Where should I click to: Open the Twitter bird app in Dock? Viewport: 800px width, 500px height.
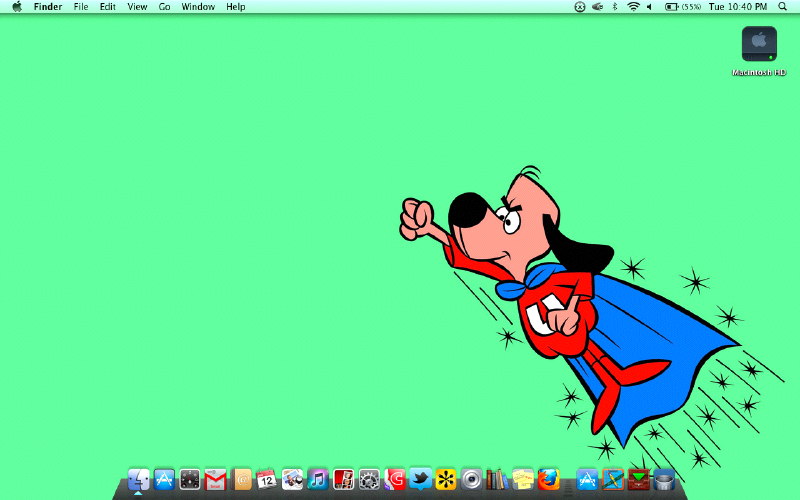pos(420,480)
